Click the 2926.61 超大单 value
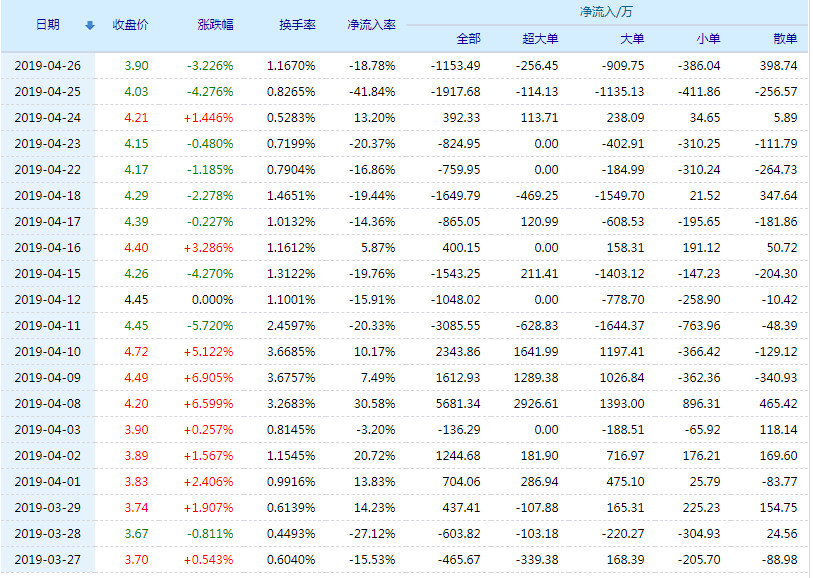The width and height of the screenshot is (813, 578). 534,404
